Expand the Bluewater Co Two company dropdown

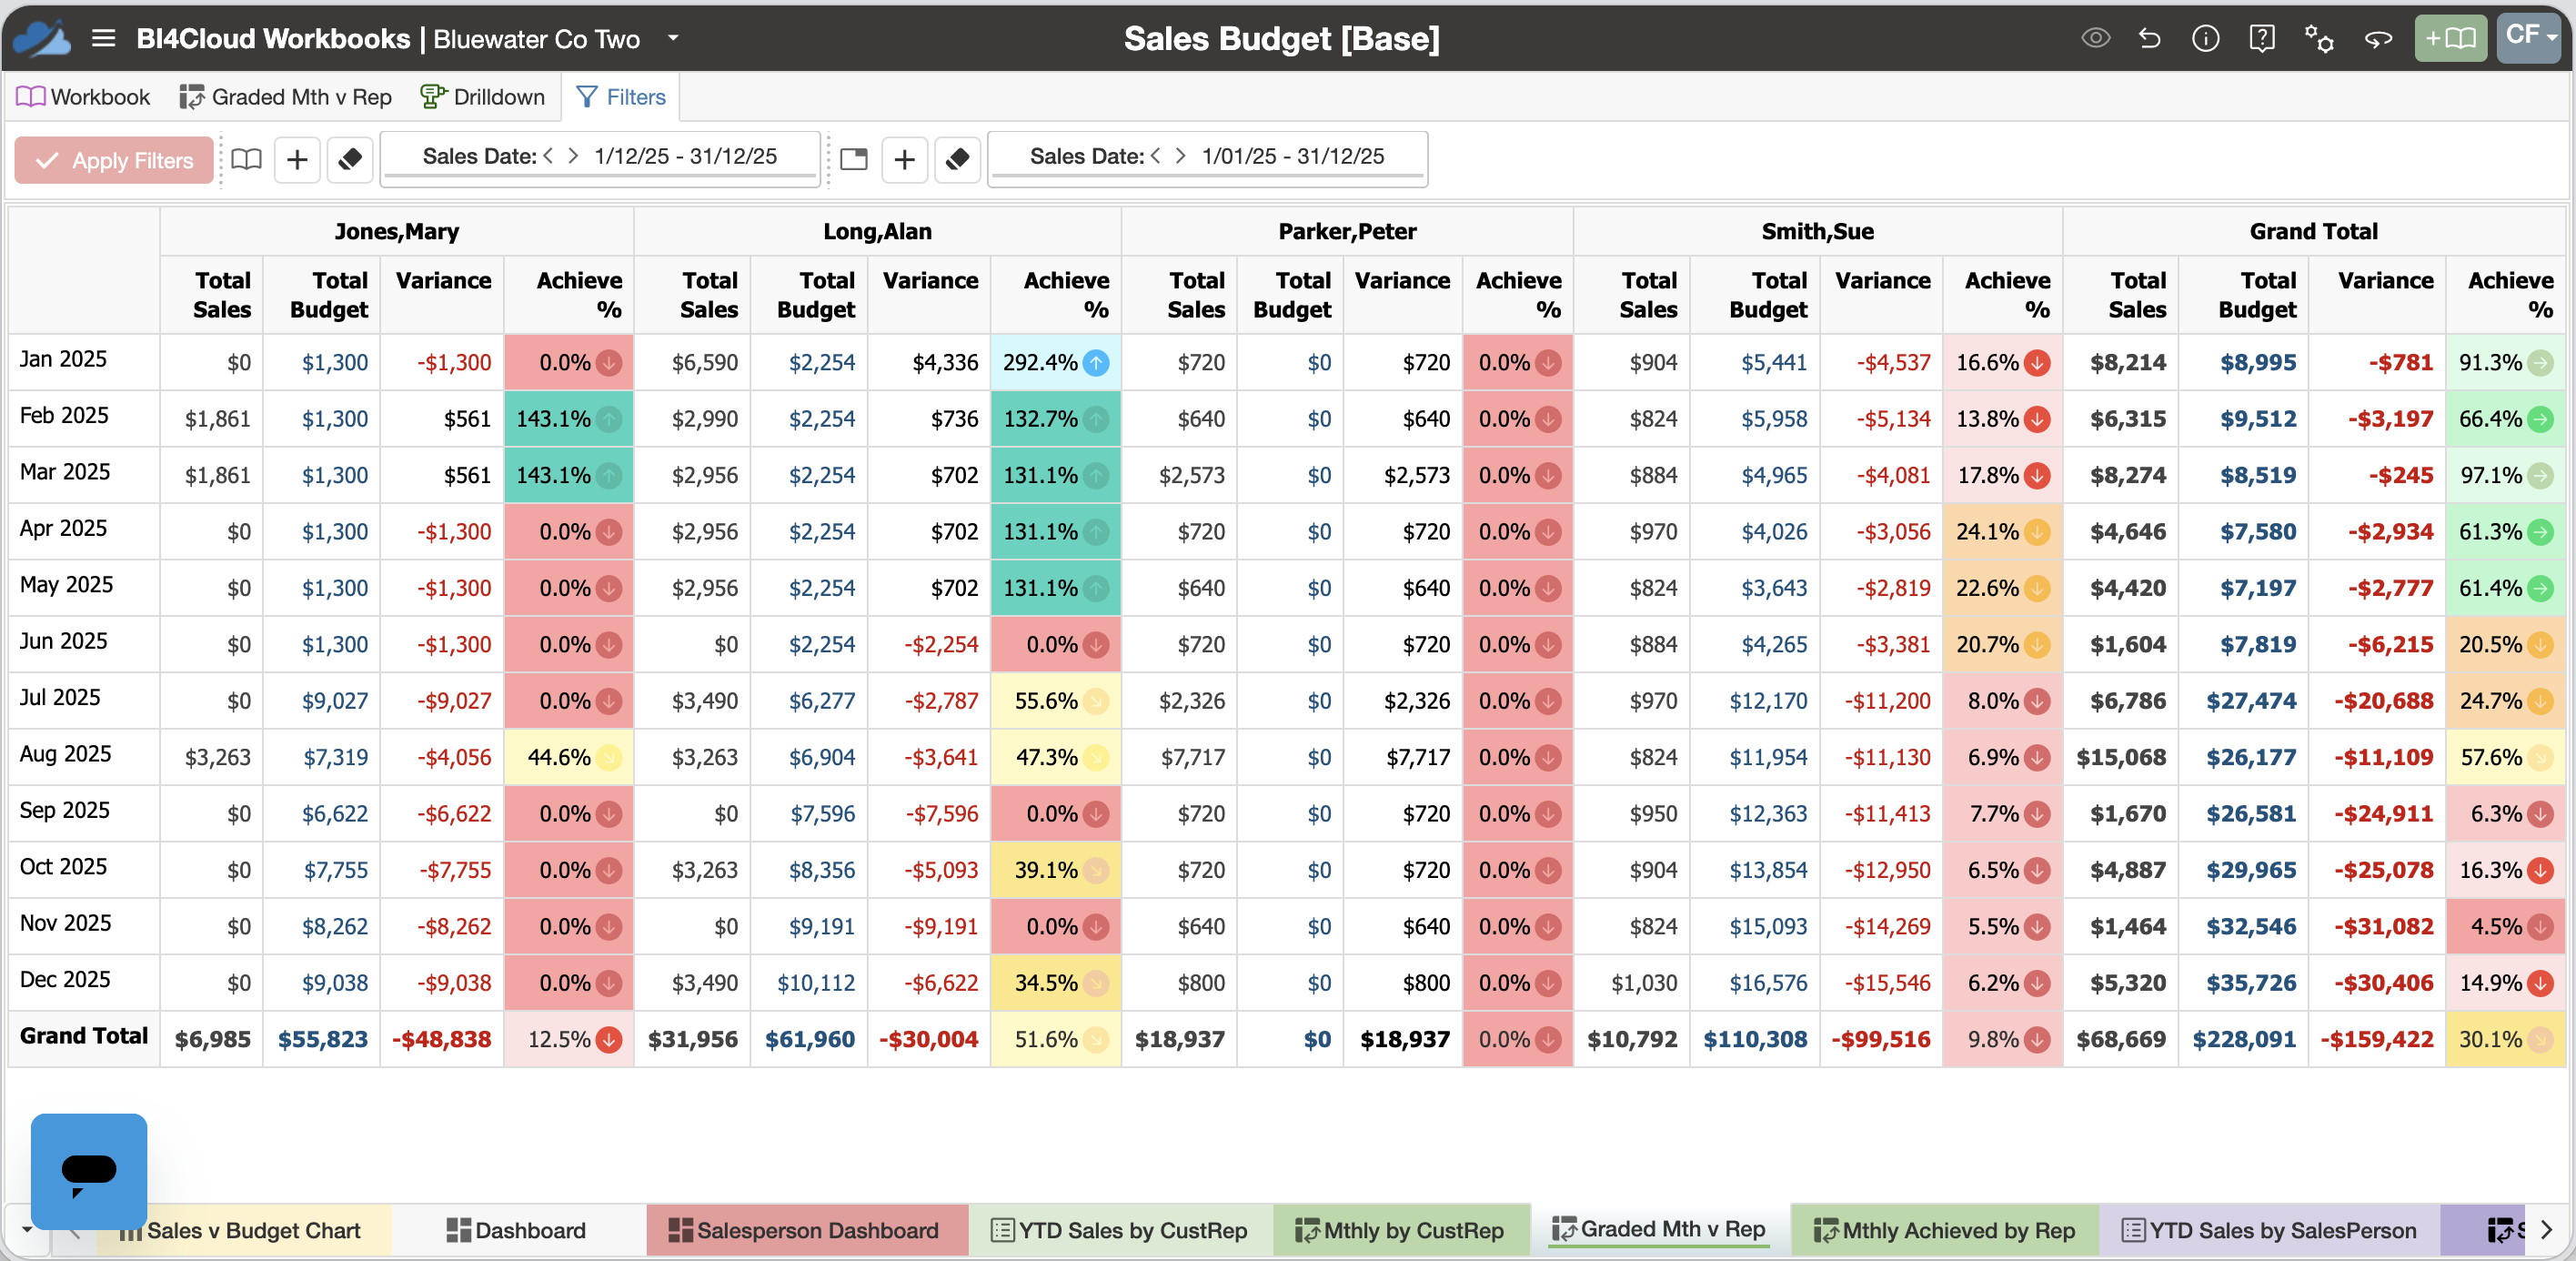(673, 38)
